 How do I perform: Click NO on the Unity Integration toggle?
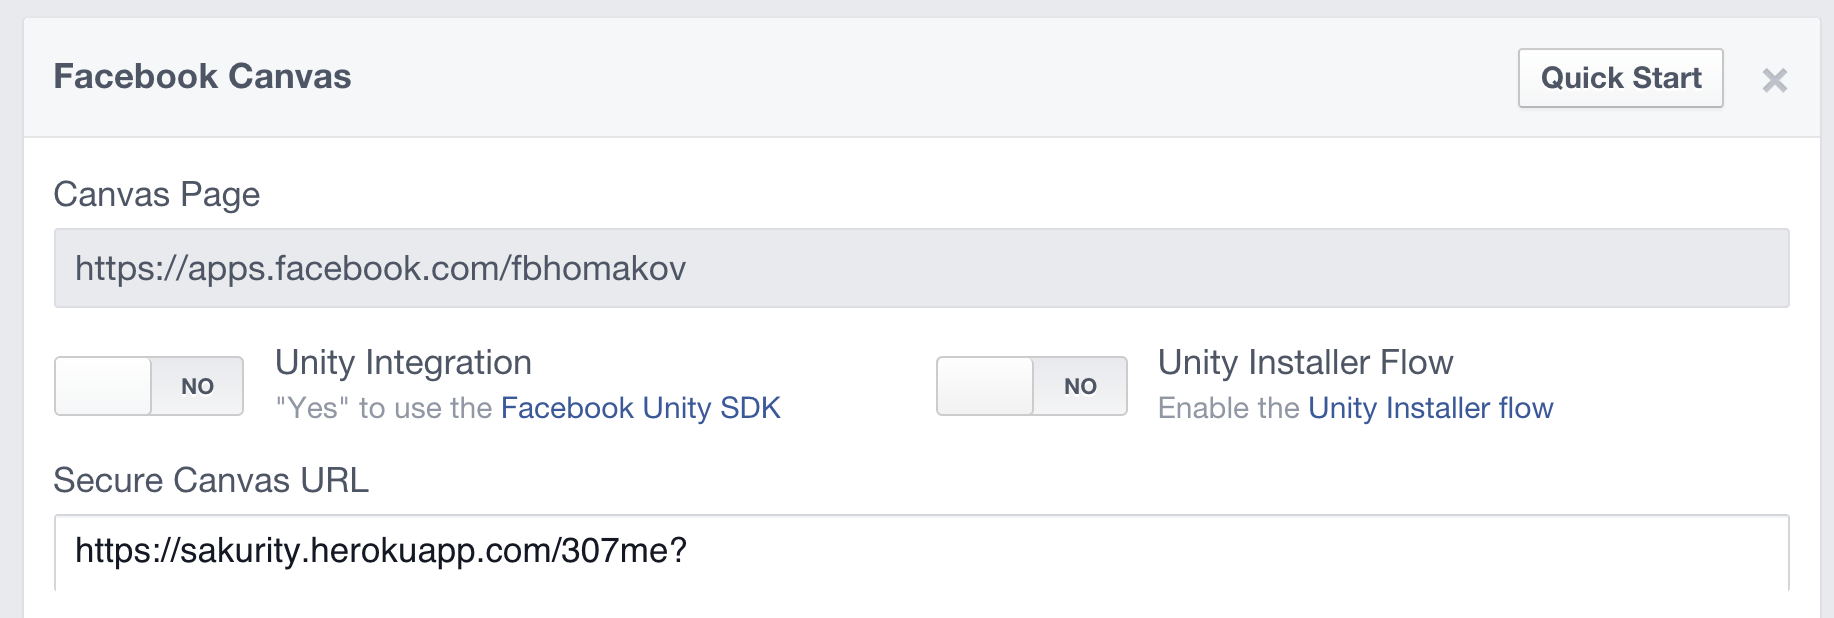click(197, 386)
